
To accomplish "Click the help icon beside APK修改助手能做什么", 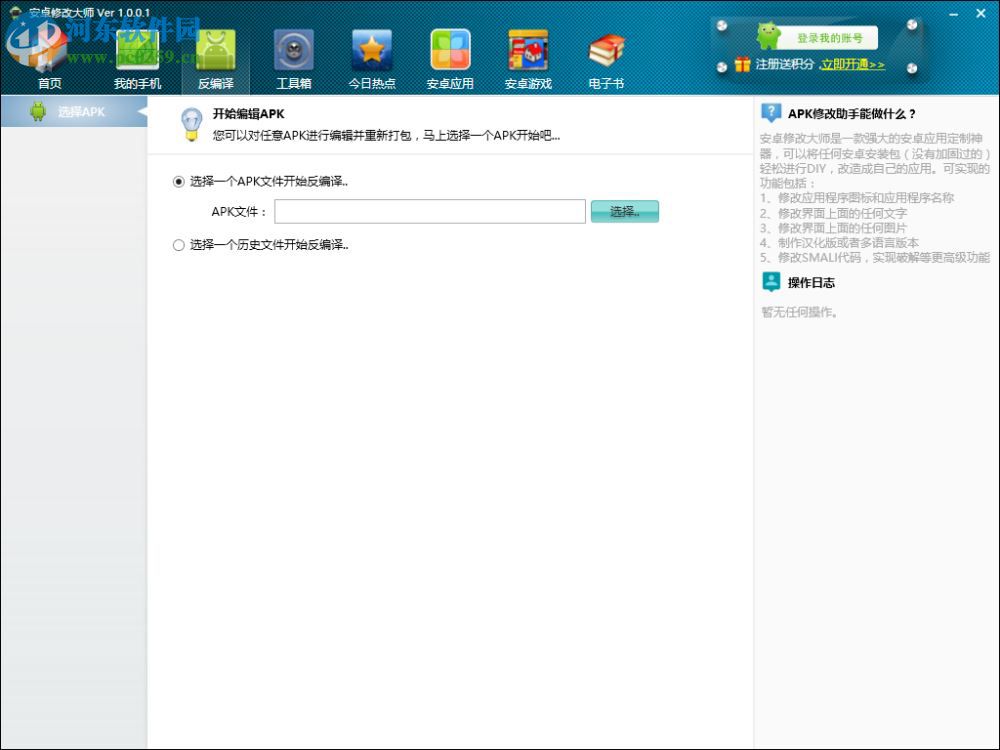I will tap(770, 113).
